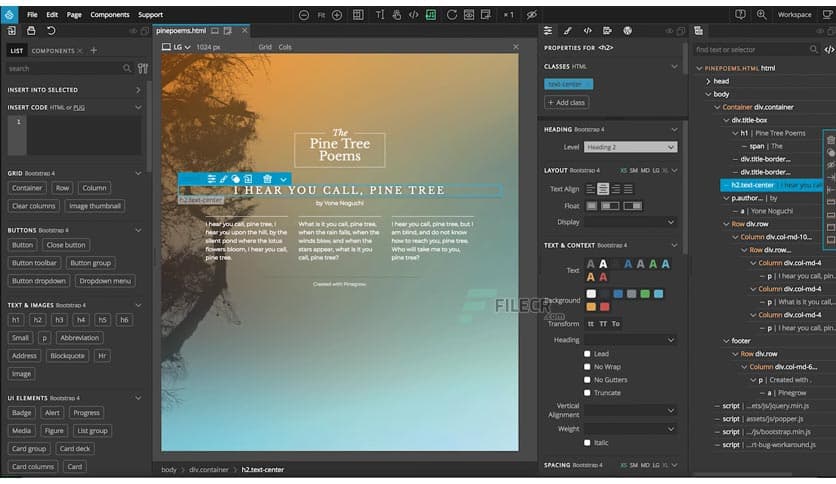
Task: Open the Workspace menu button
Action: click(794, 15)
